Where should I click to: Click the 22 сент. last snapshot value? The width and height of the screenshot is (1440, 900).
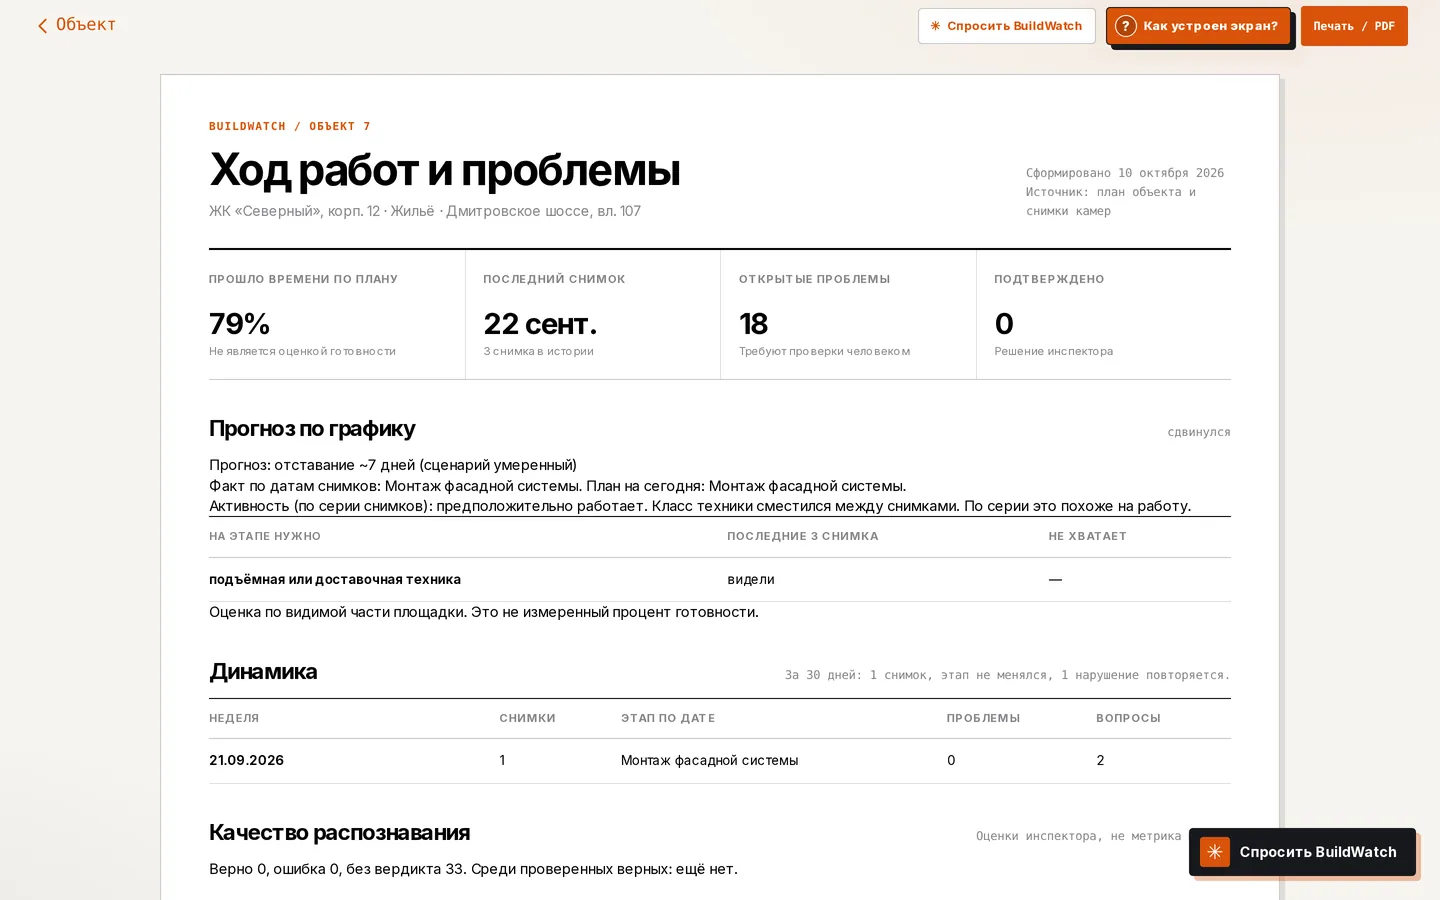coord(540,324)
